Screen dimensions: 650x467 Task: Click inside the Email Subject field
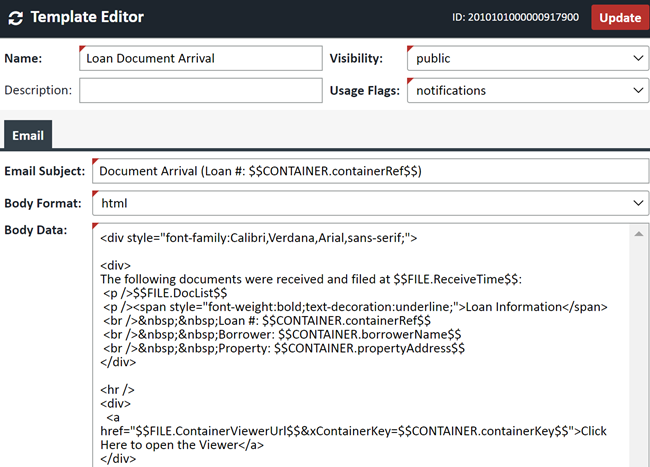370,171
